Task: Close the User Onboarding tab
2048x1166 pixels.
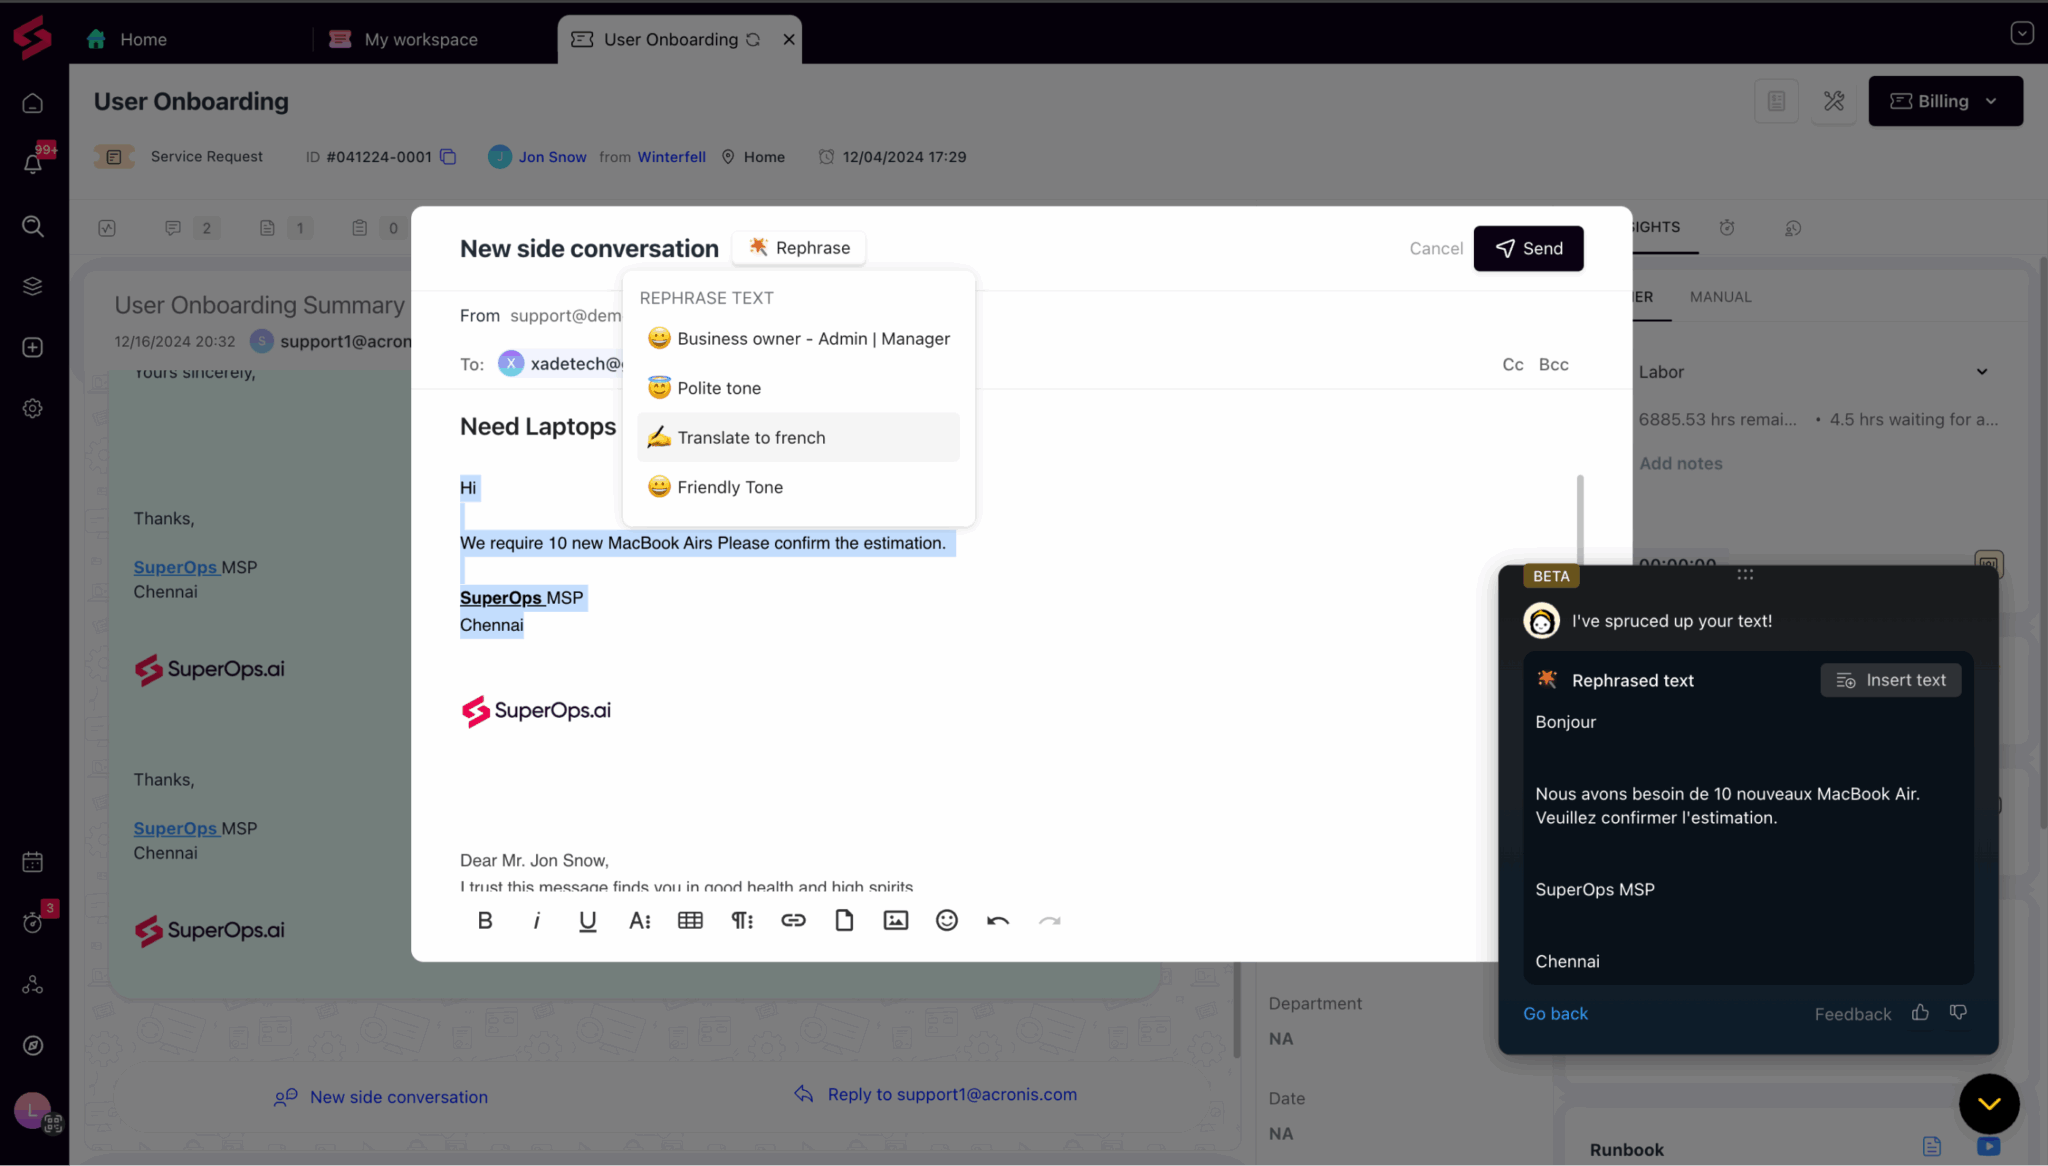Action: coord(789,39)
